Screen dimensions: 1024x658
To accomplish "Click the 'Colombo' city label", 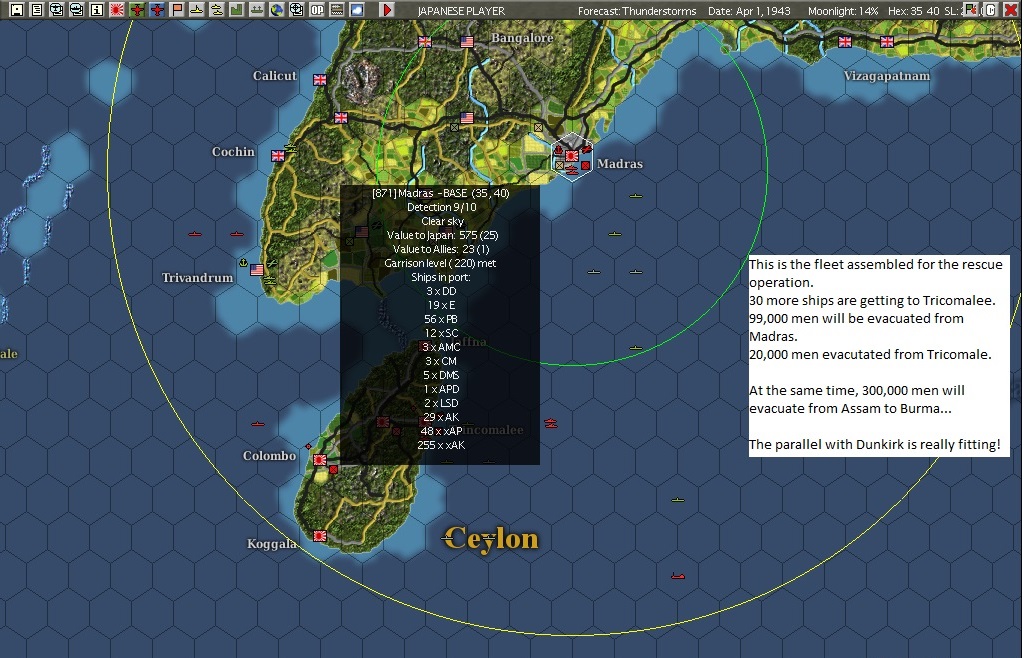I will pos(270,456).
